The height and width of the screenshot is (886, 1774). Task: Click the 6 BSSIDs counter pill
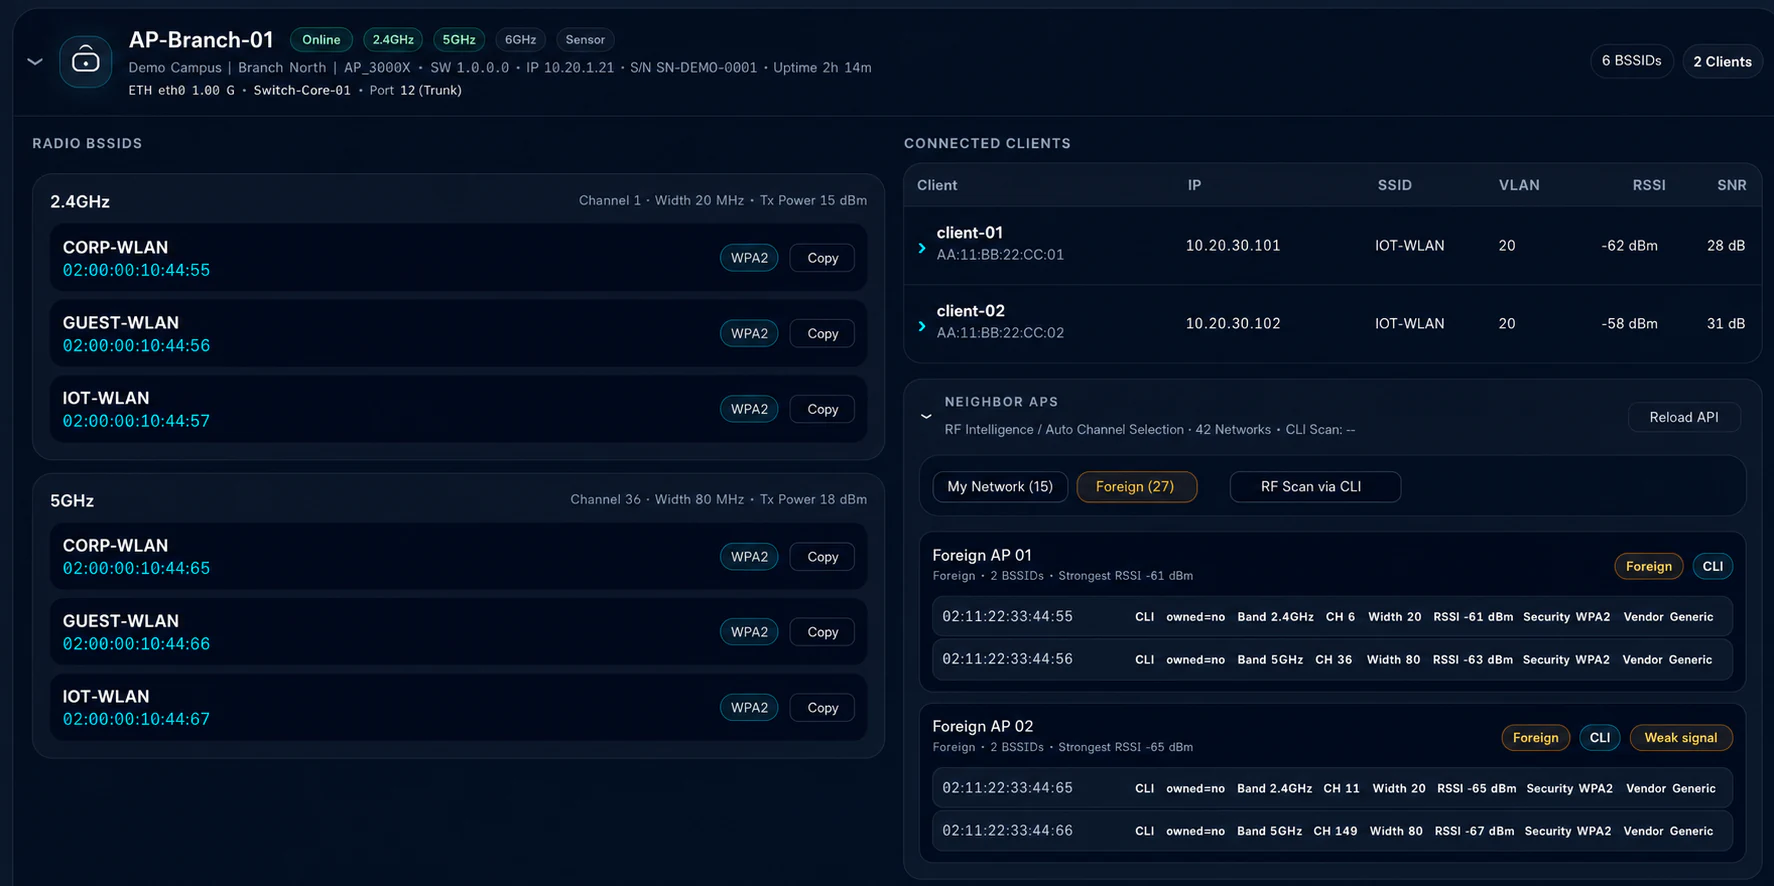(x=1631, y=61)
